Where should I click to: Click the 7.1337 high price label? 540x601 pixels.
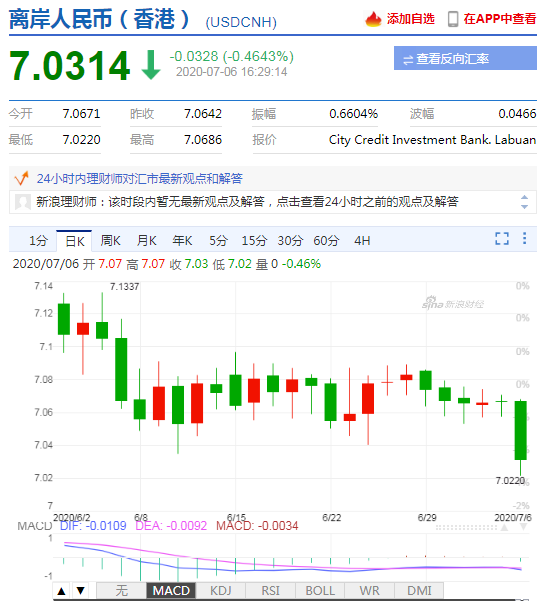point(125,287)
